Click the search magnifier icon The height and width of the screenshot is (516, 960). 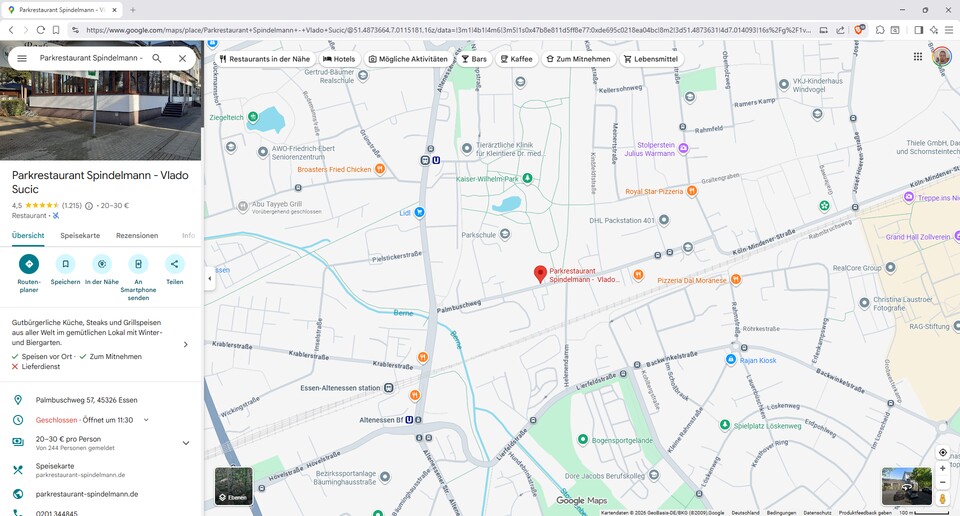click(x=157, y=58)
